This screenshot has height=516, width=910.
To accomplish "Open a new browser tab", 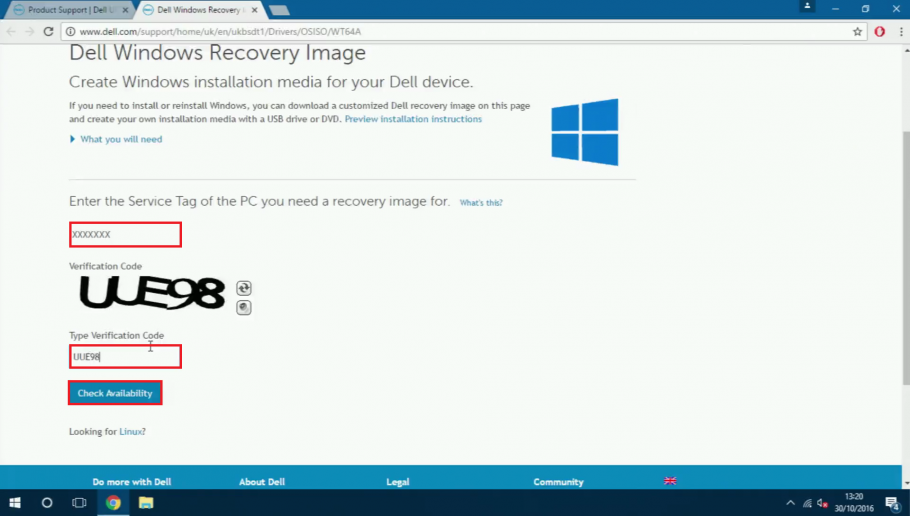I will pyautogui.click(x=279, y=10).
